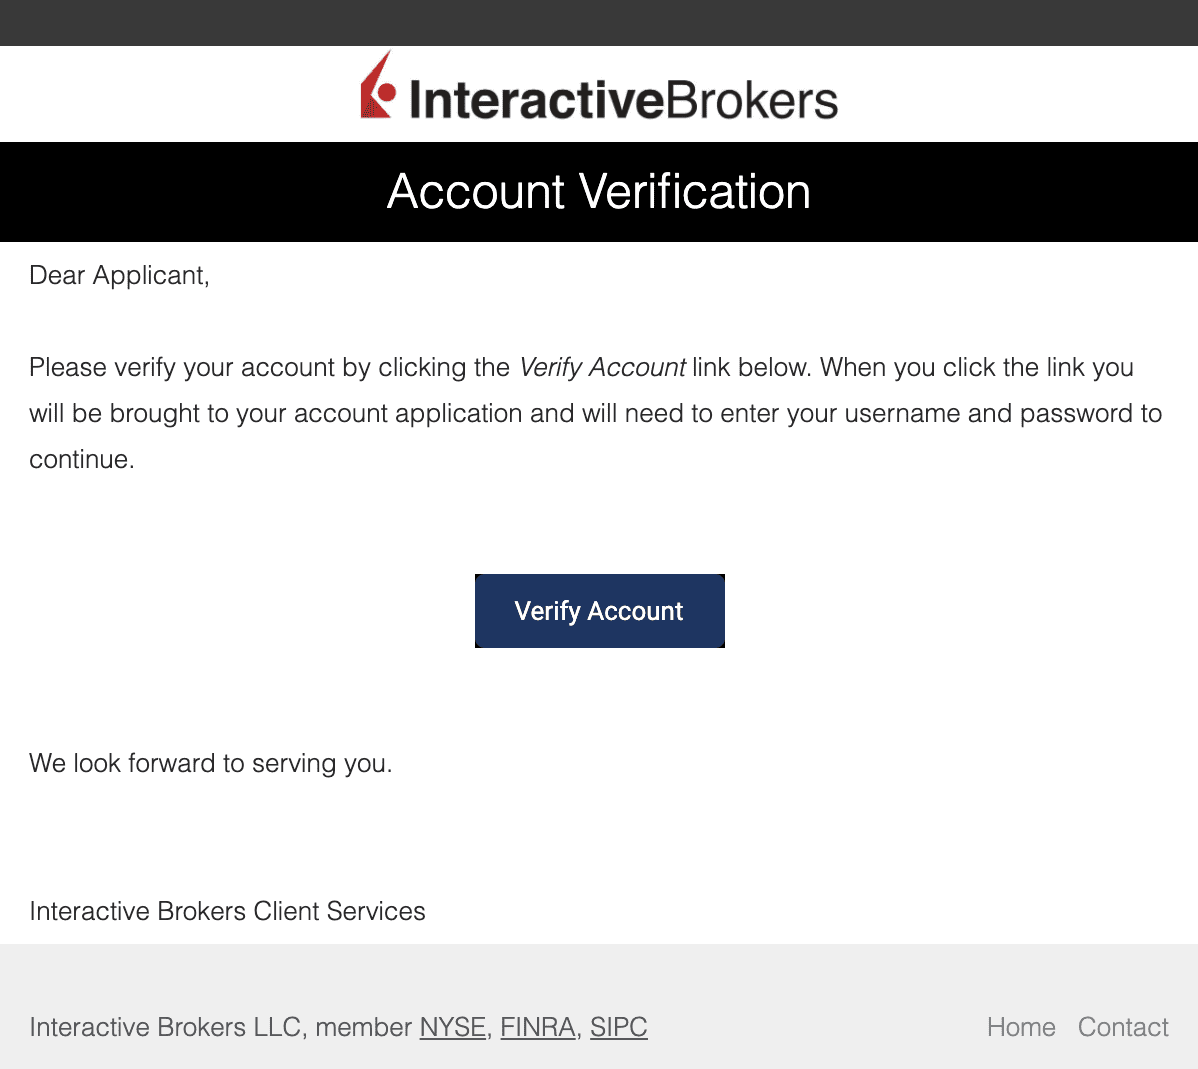The height and width of the screenshot is (1069, 1198).
Task: Click the We look forward to serving you line
Action: pos(210,763)
